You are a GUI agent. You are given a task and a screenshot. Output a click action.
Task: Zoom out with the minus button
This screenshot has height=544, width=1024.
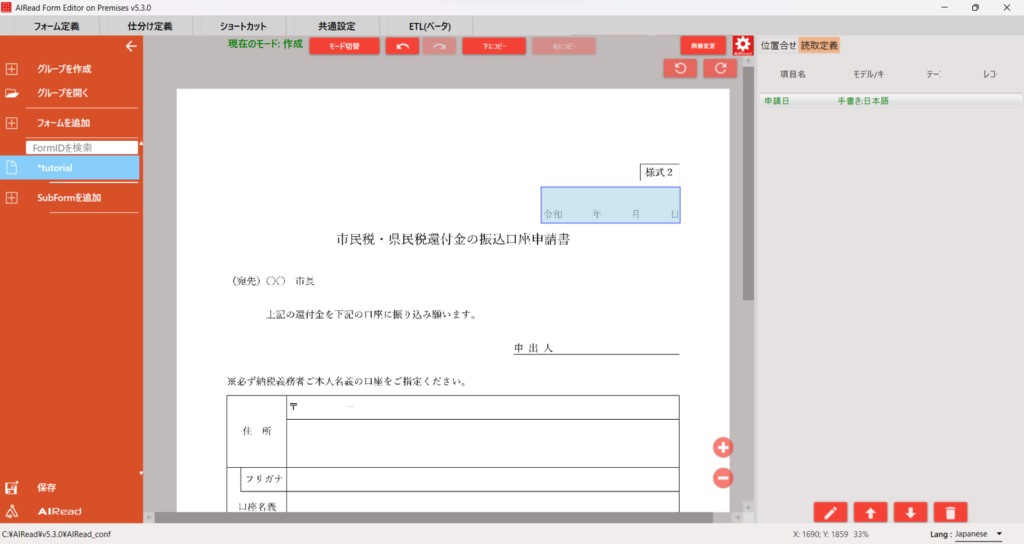(x=723, y=478)
